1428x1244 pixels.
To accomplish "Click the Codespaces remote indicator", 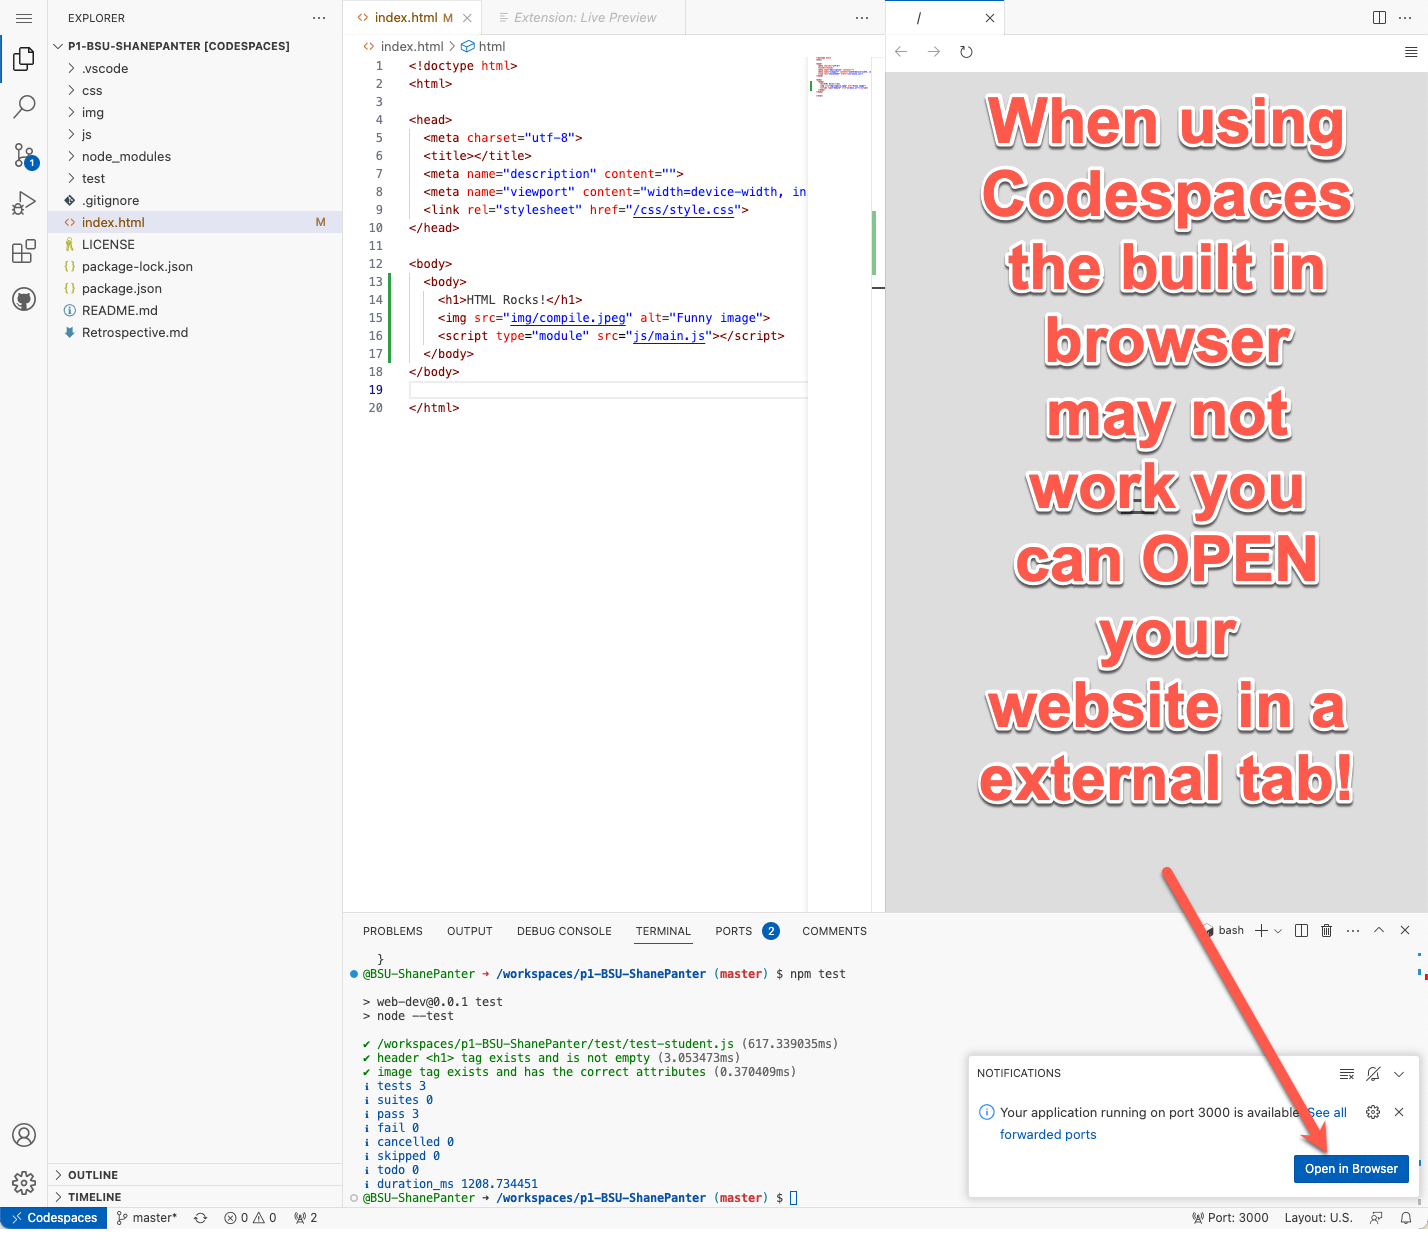I will [x=54, y=1218].
